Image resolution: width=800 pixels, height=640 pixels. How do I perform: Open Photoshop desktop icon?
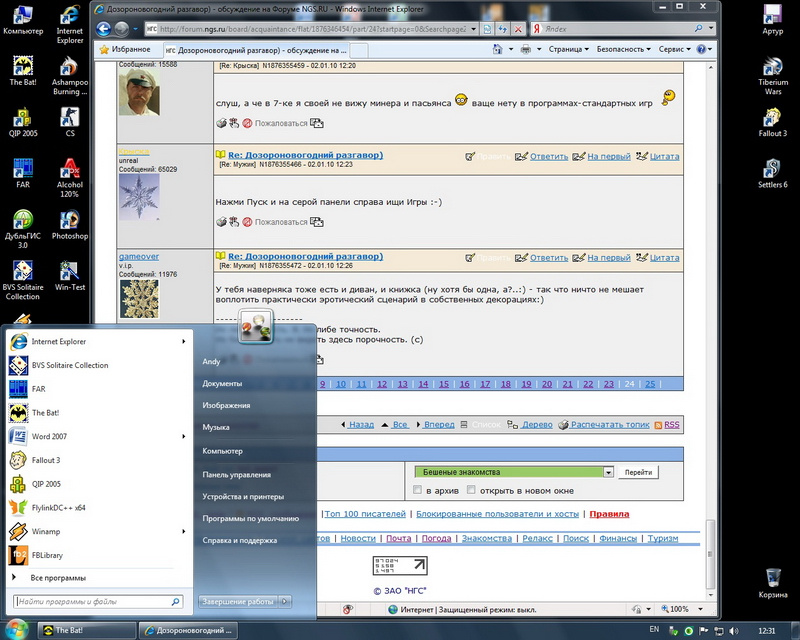pyautogui.click(x=70, y=225)
